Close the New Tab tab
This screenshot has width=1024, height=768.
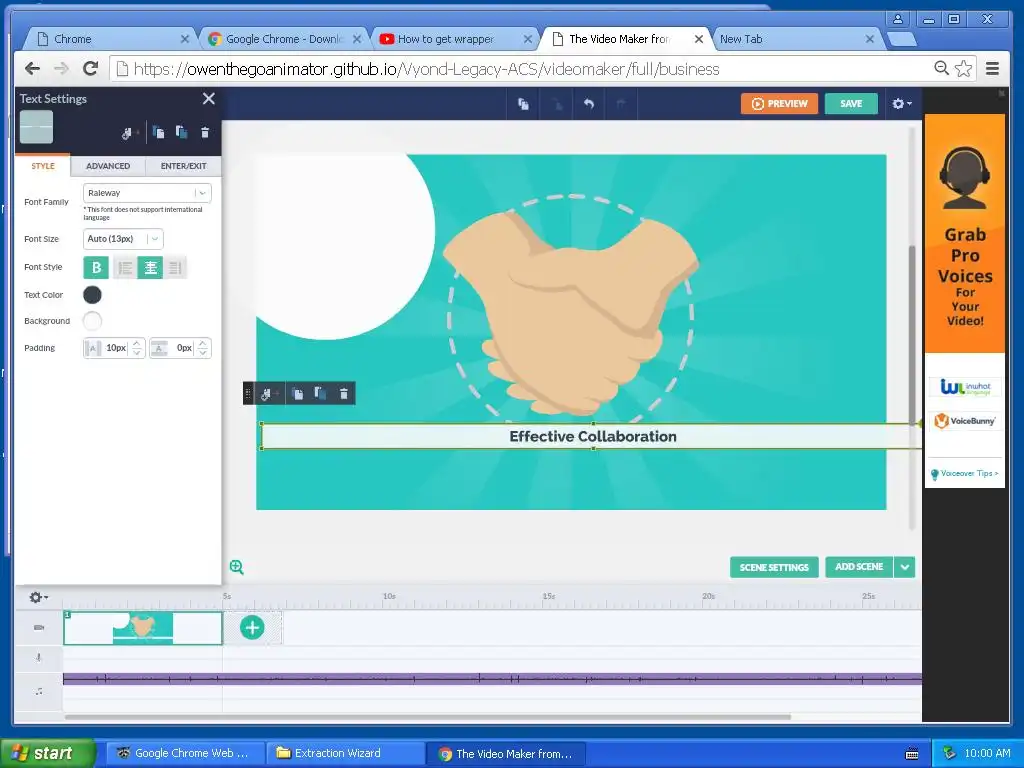[x=869, y=39]
